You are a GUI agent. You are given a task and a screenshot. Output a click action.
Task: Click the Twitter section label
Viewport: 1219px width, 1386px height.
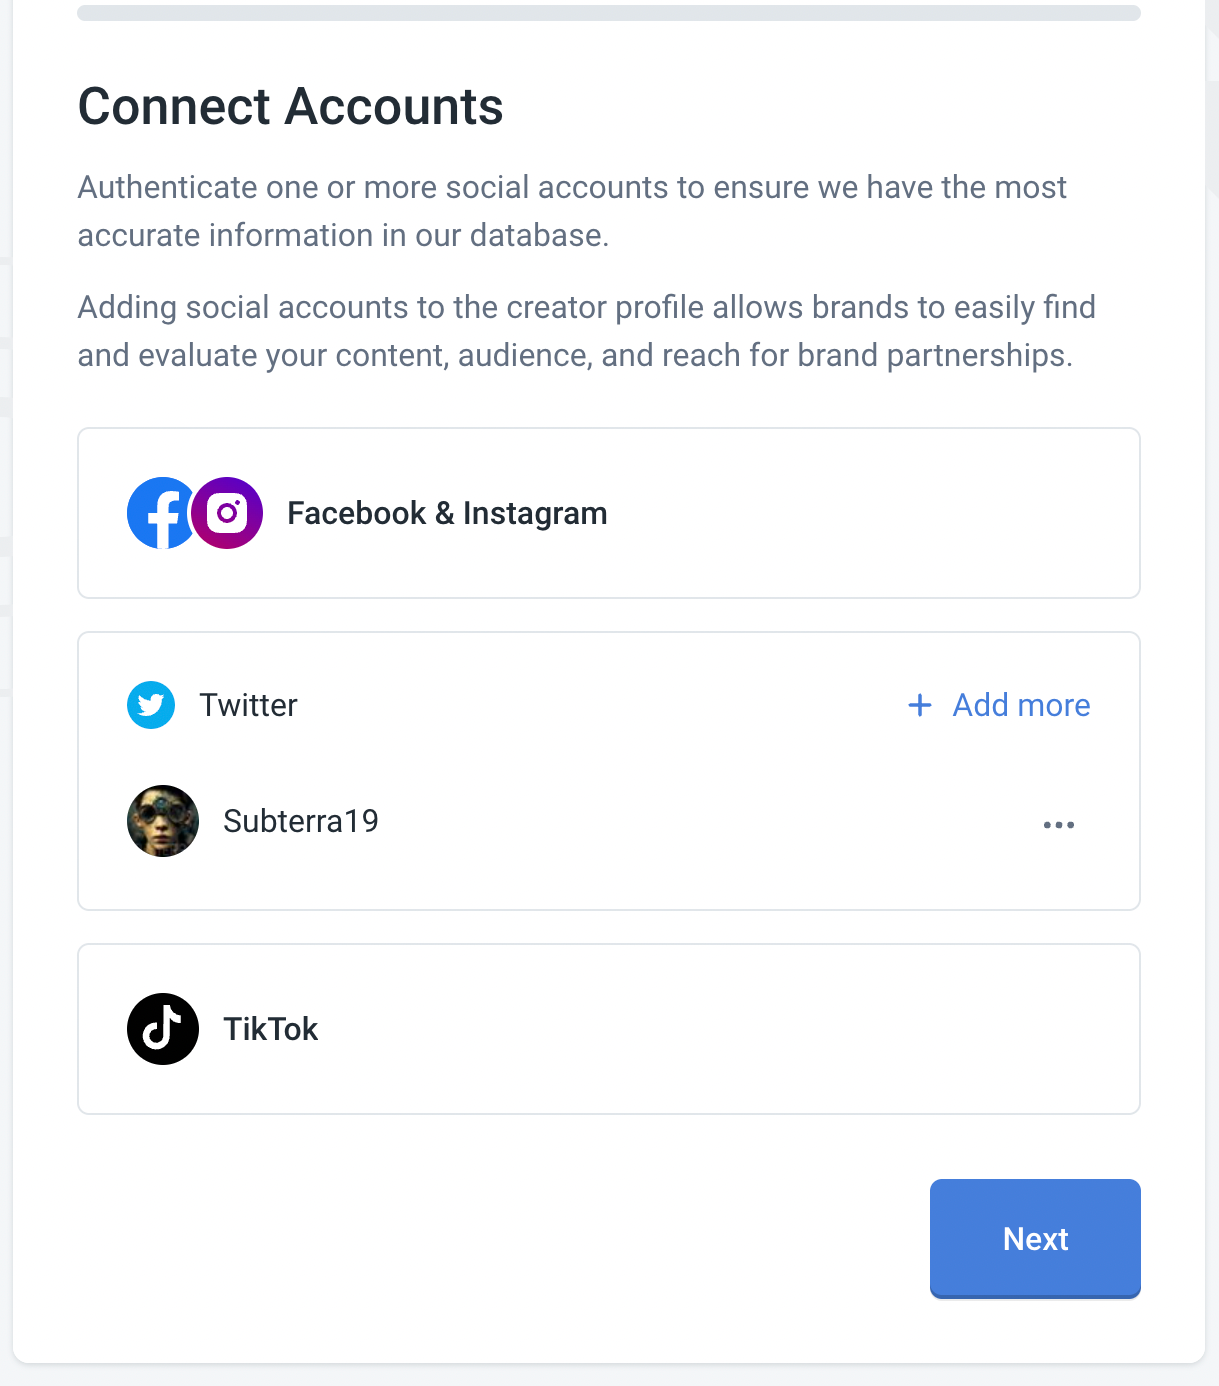[248, 705]
